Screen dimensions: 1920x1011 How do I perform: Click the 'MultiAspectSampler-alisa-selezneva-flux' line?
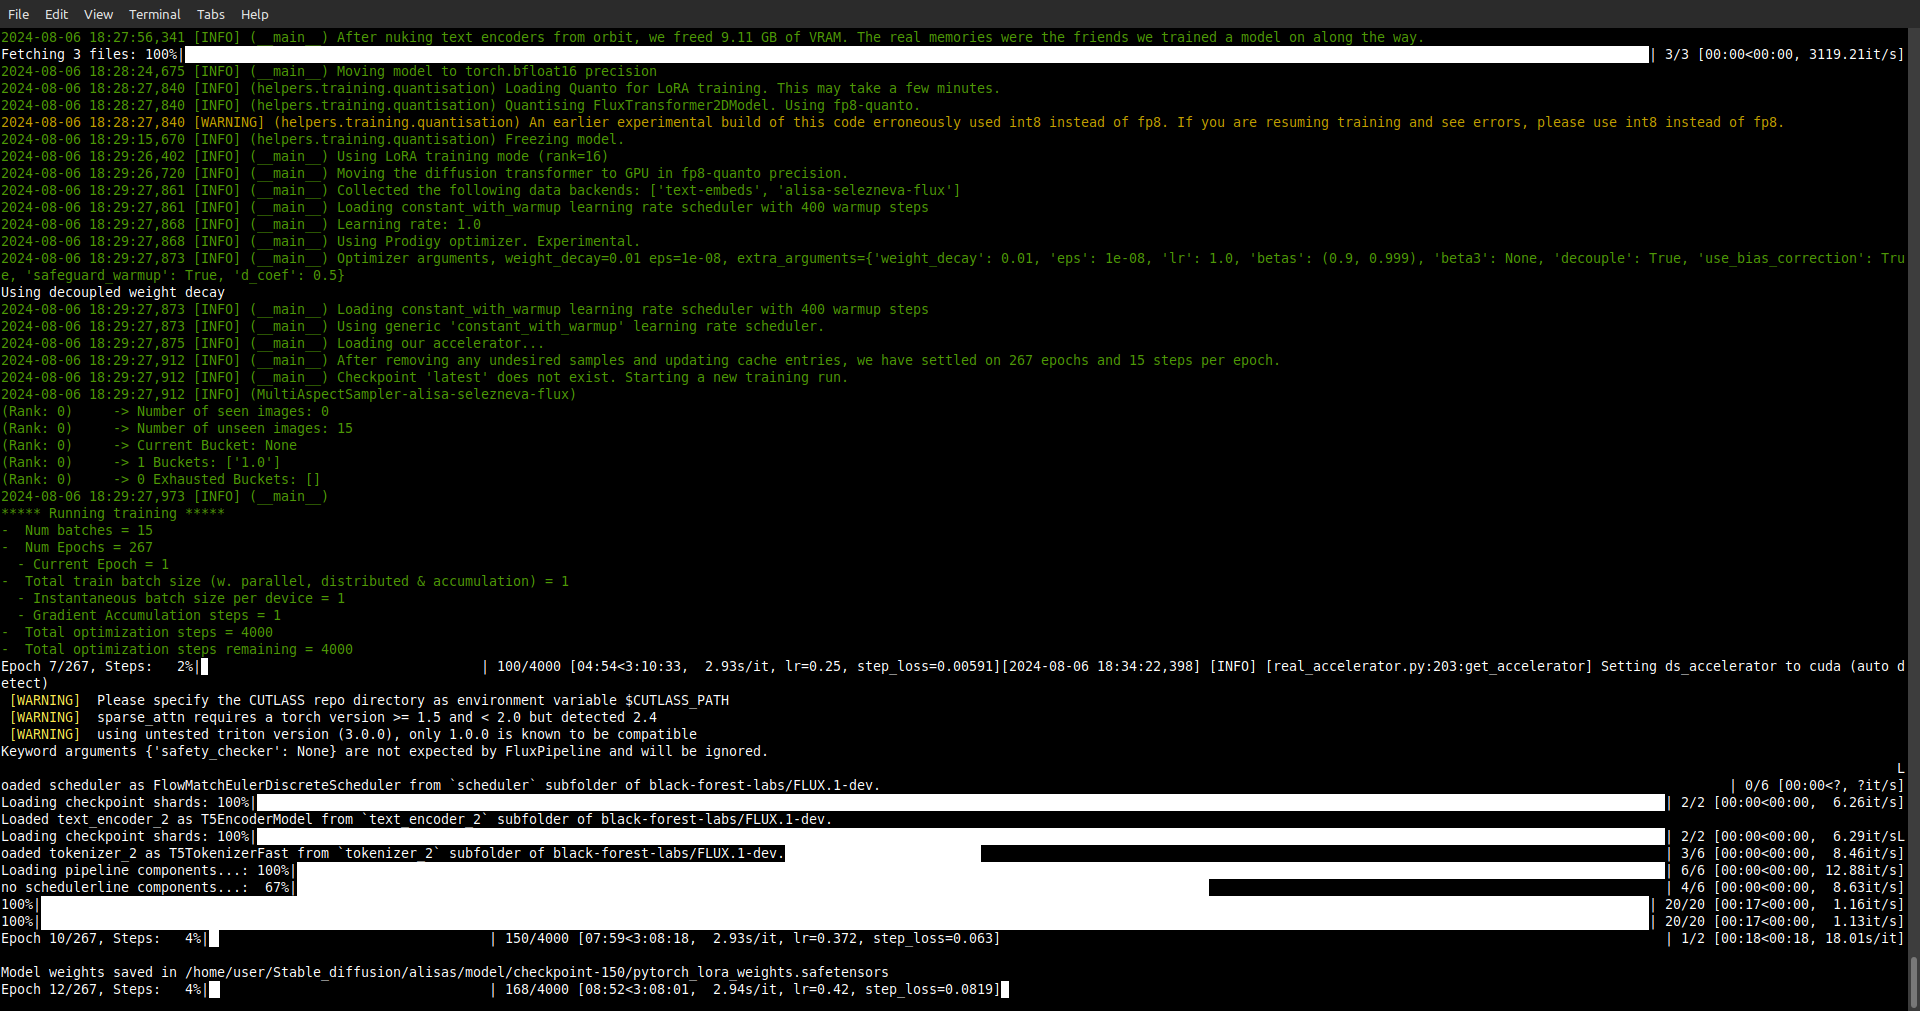point(289,394)
